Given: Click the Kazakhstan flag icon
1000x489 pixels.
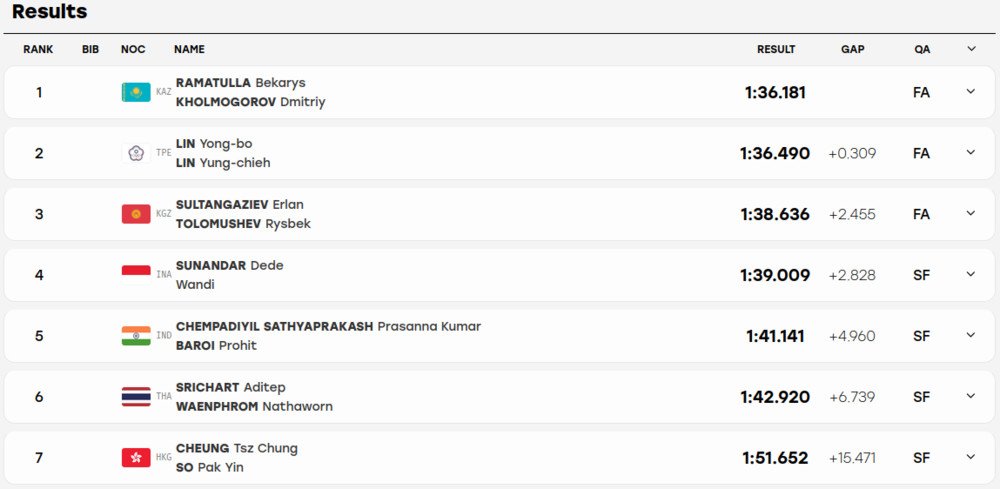Looking at the screenshot, I should [136, 92].
